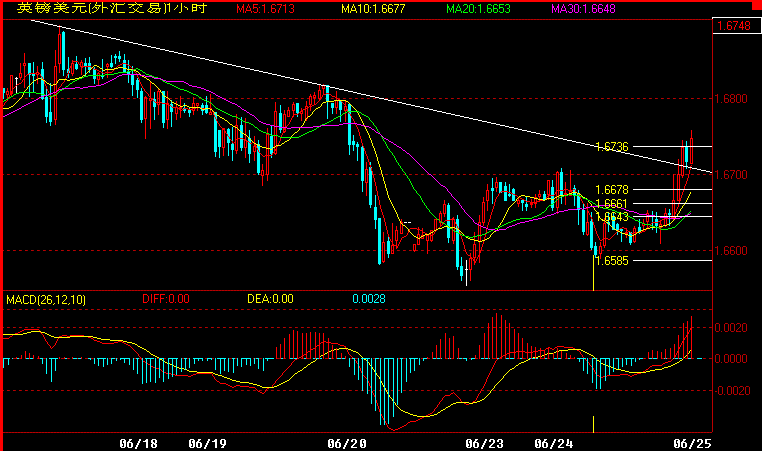
Task: Click the 1.6643 price level annotation
Action: tap(612, 217)
